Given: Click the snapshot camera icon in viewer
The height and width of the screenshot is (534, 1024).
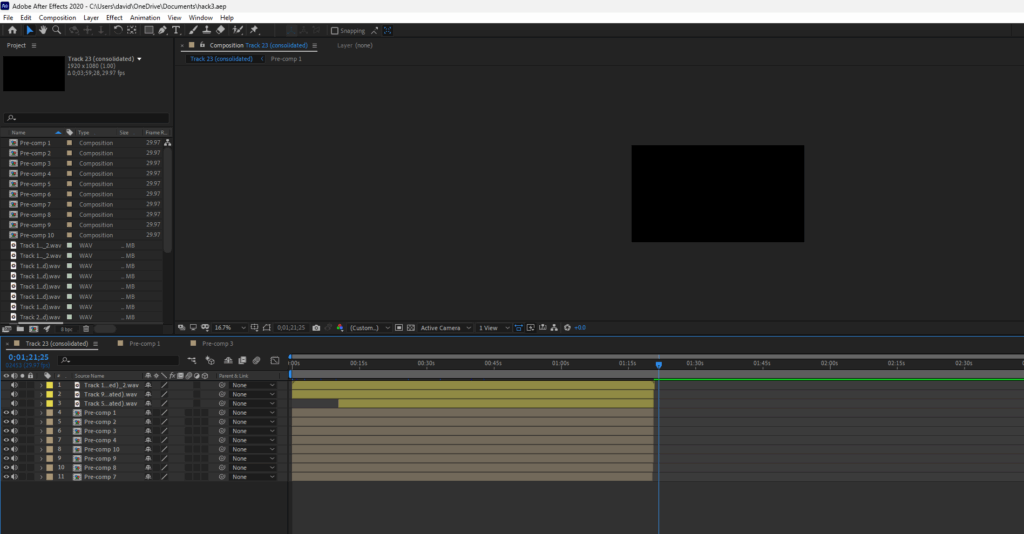Looking at the screenshot, I should pyautogui.click(x=316, y=328).
